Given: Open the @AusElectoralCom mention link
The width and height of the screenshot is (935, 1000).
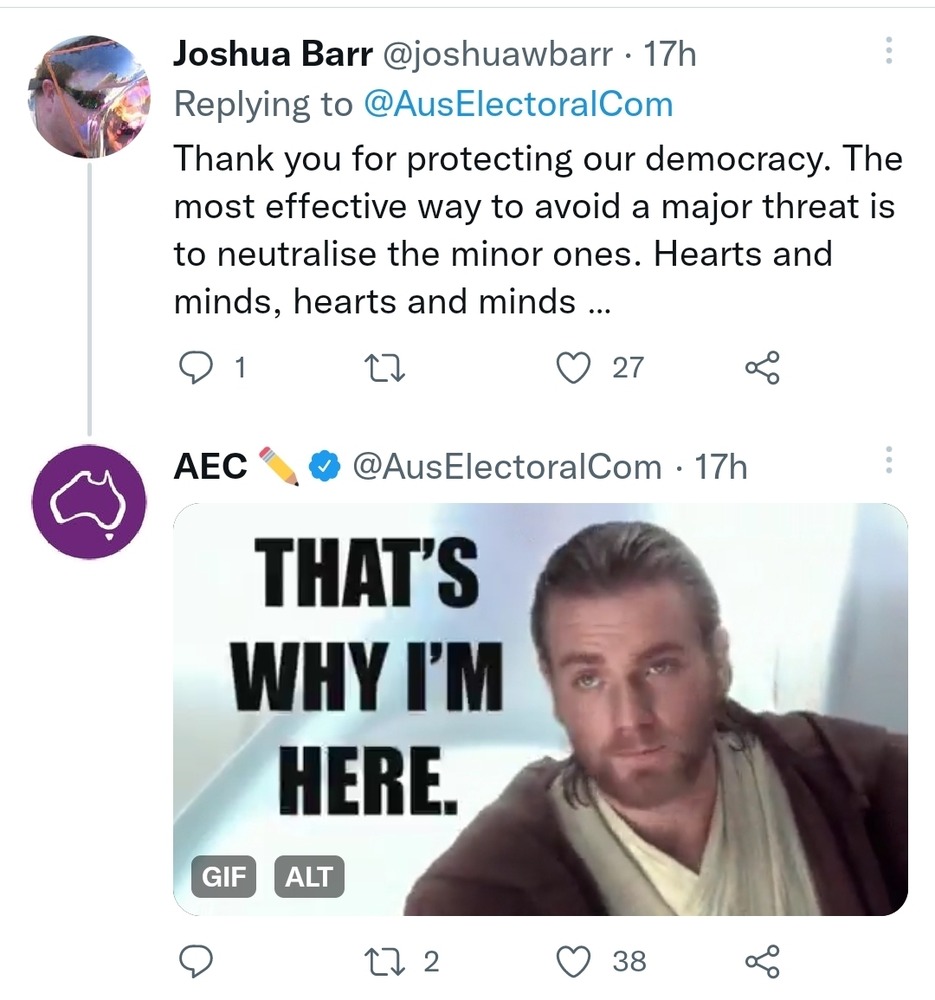Looking at the screenshot, I should (519, 104).
